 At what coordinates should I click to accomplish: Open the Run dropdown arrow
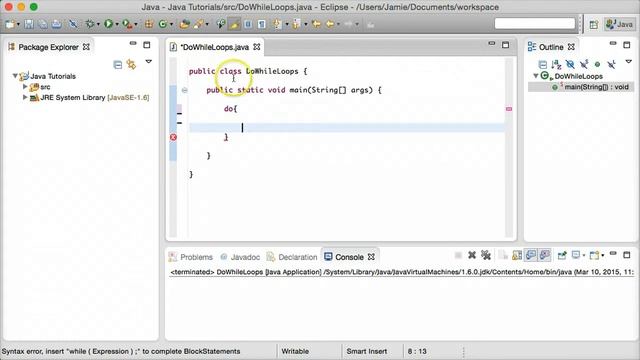coord(117,24)
